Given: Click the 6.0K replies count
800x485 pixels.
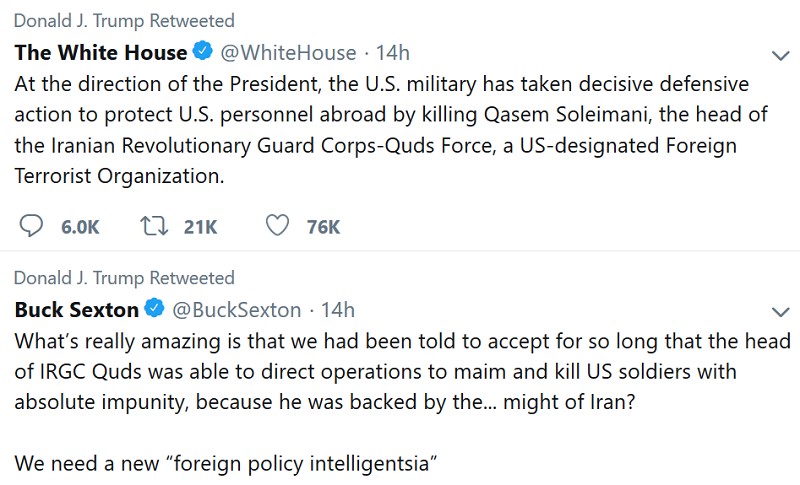Looking at the screenshot, I should [x=80, y=227].
